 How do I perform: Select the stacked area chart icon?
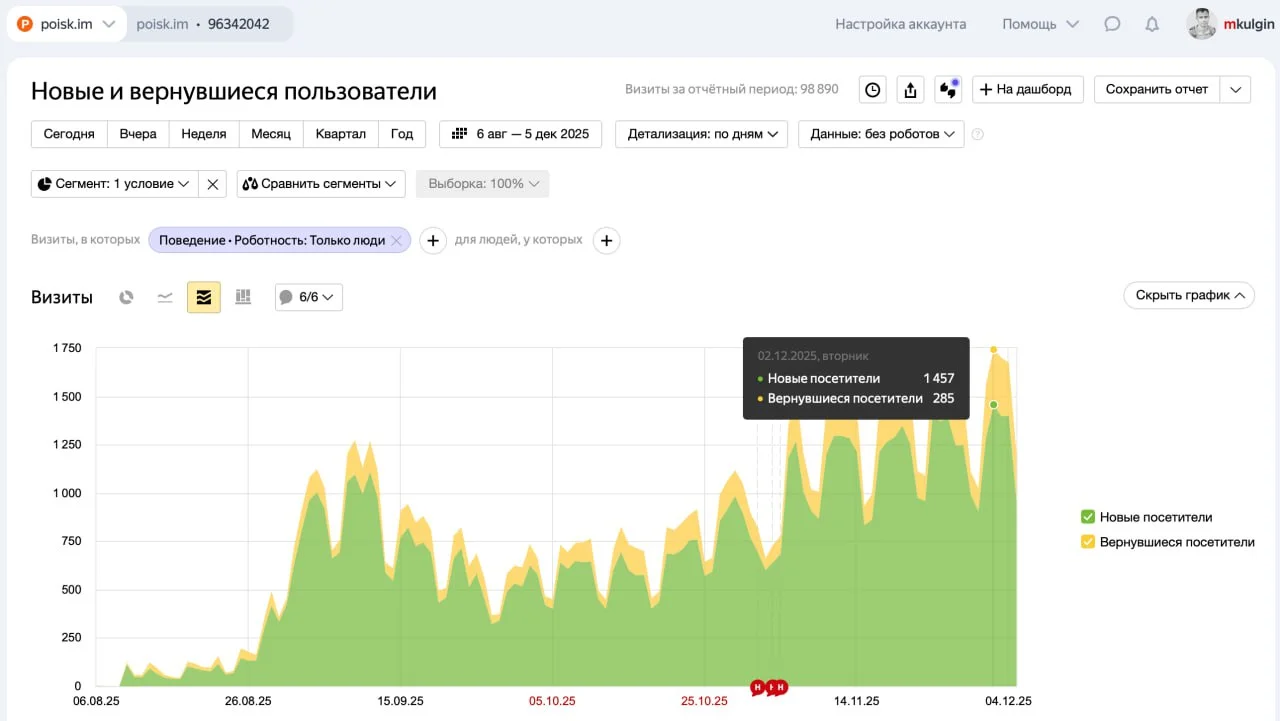[204, 297]
